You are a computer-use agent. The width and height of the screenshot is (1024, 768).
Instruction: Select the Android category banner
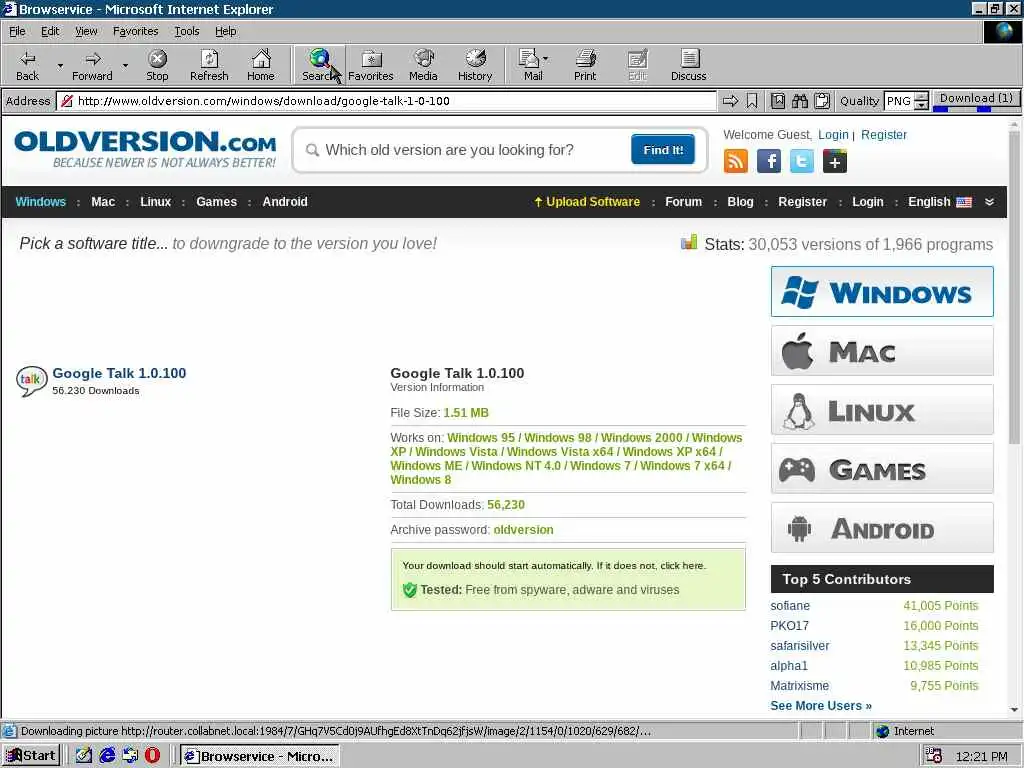(x=882, y=528)
